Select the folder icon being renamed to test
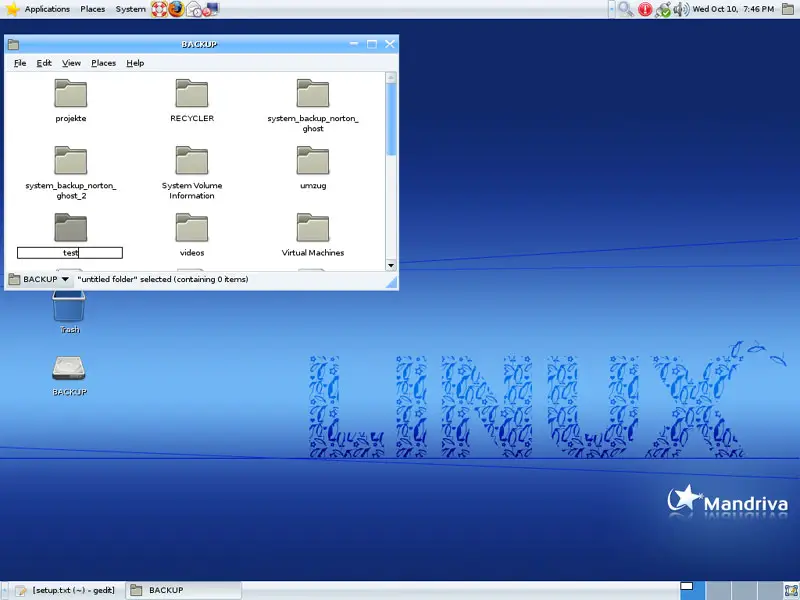Image resolution: width=800 pixels, height=600 pixels. pyautogui.click(x=70, y=228)
